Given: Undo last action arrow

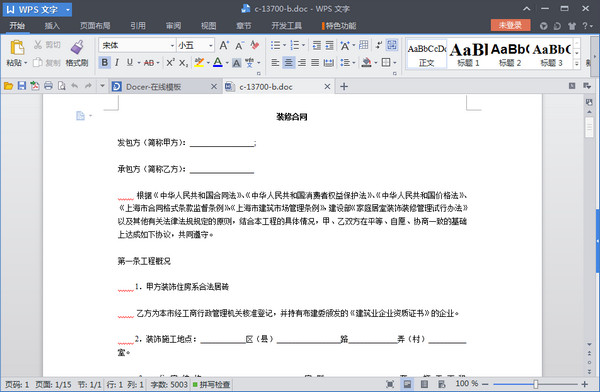Looking at the screenshot, I should click(75, 86).
